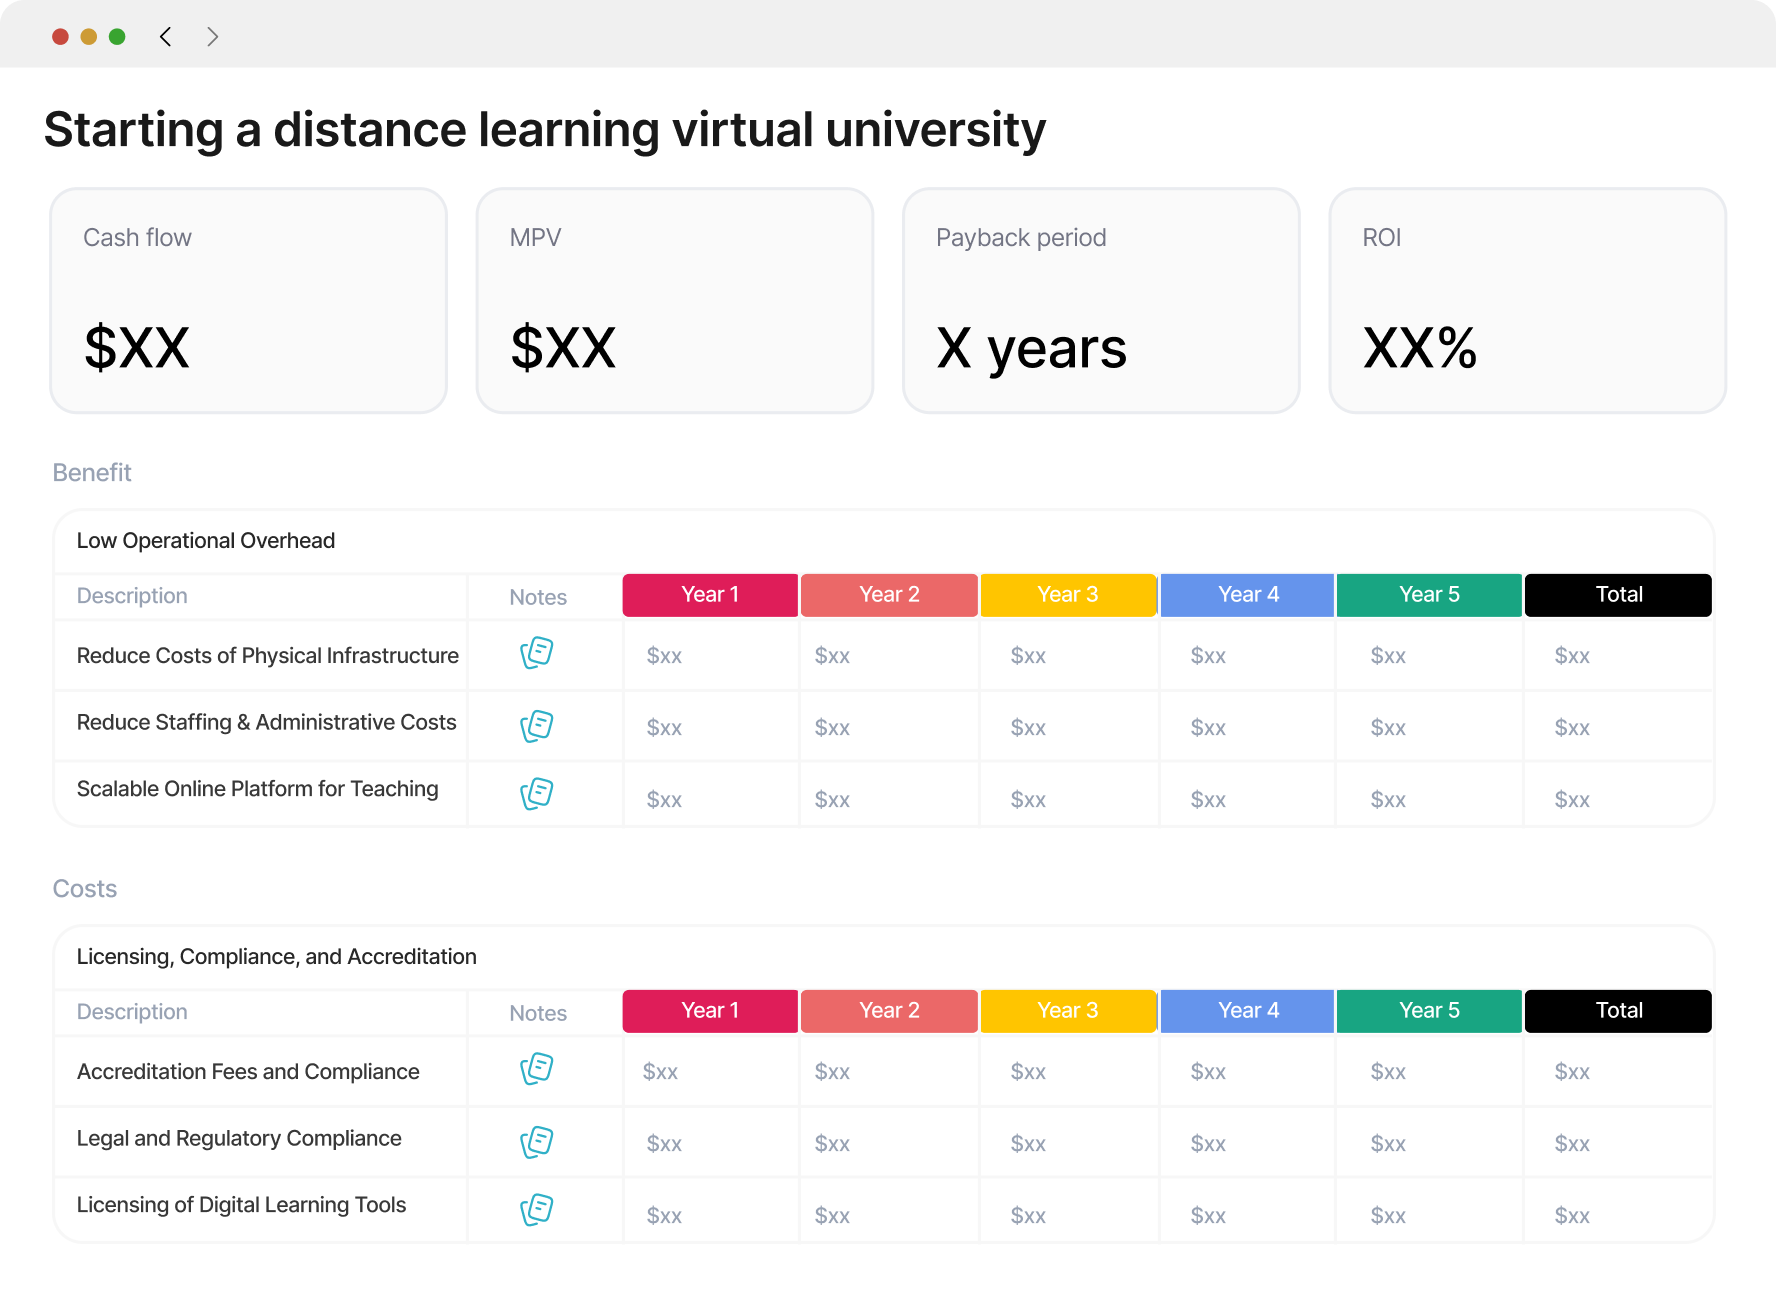Open notes icon for Legal and Regulatory Compliance
Image resolution: width=1776 pixels, height=1304 pixels.
tap(537, 1142)
